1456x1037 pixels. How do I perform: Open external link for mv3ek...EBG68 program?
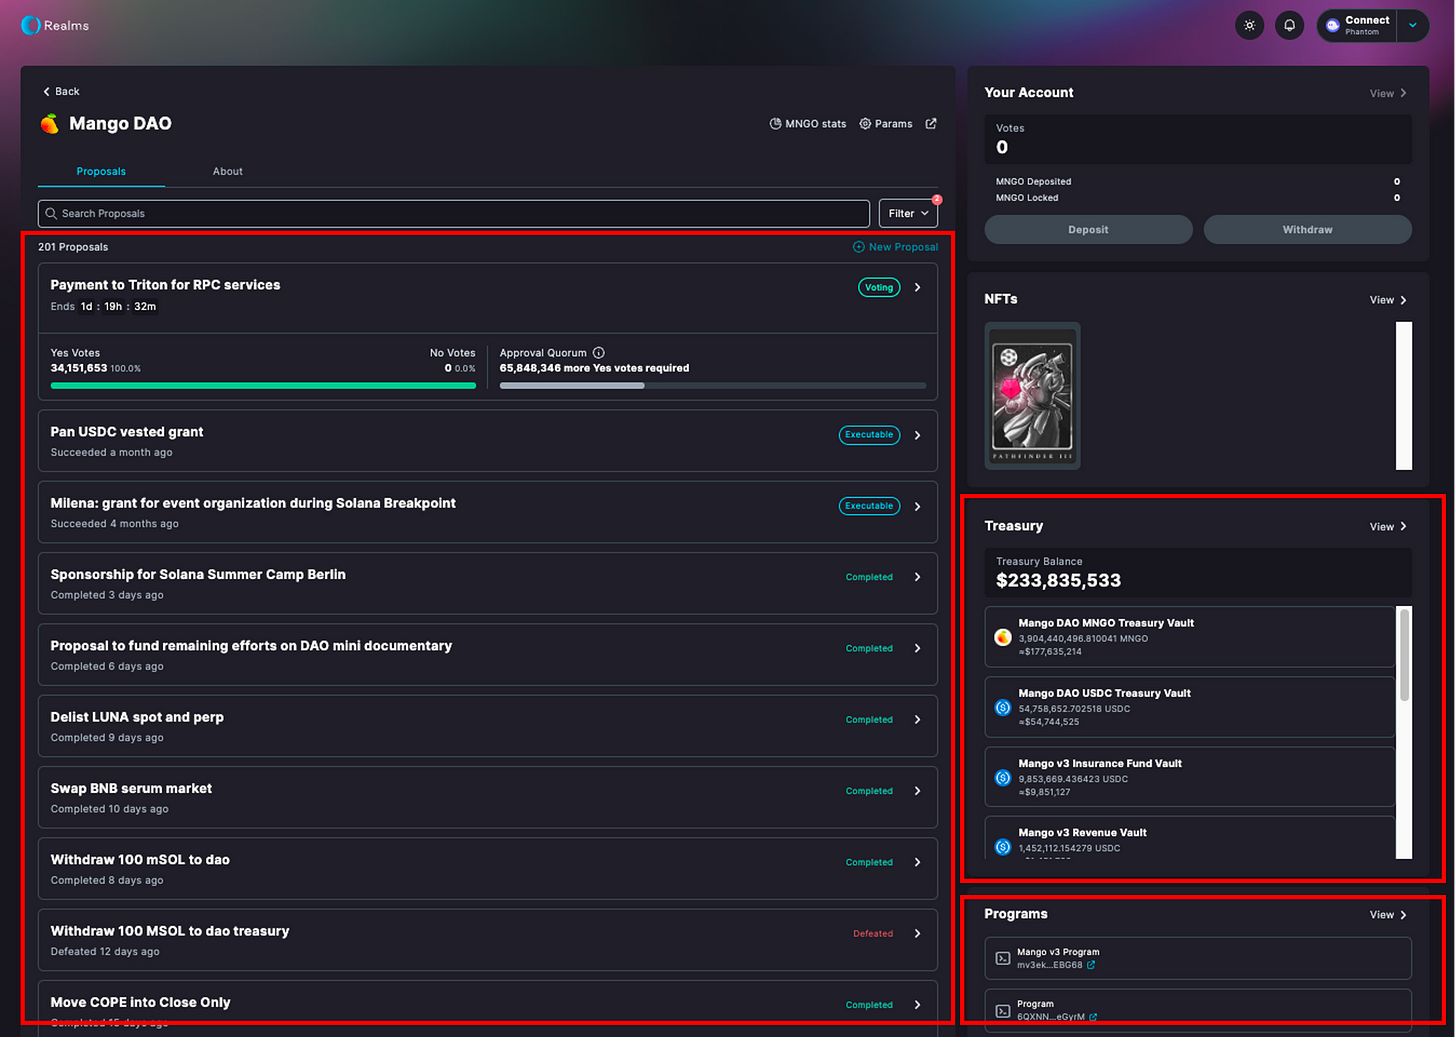(1091, 965)
